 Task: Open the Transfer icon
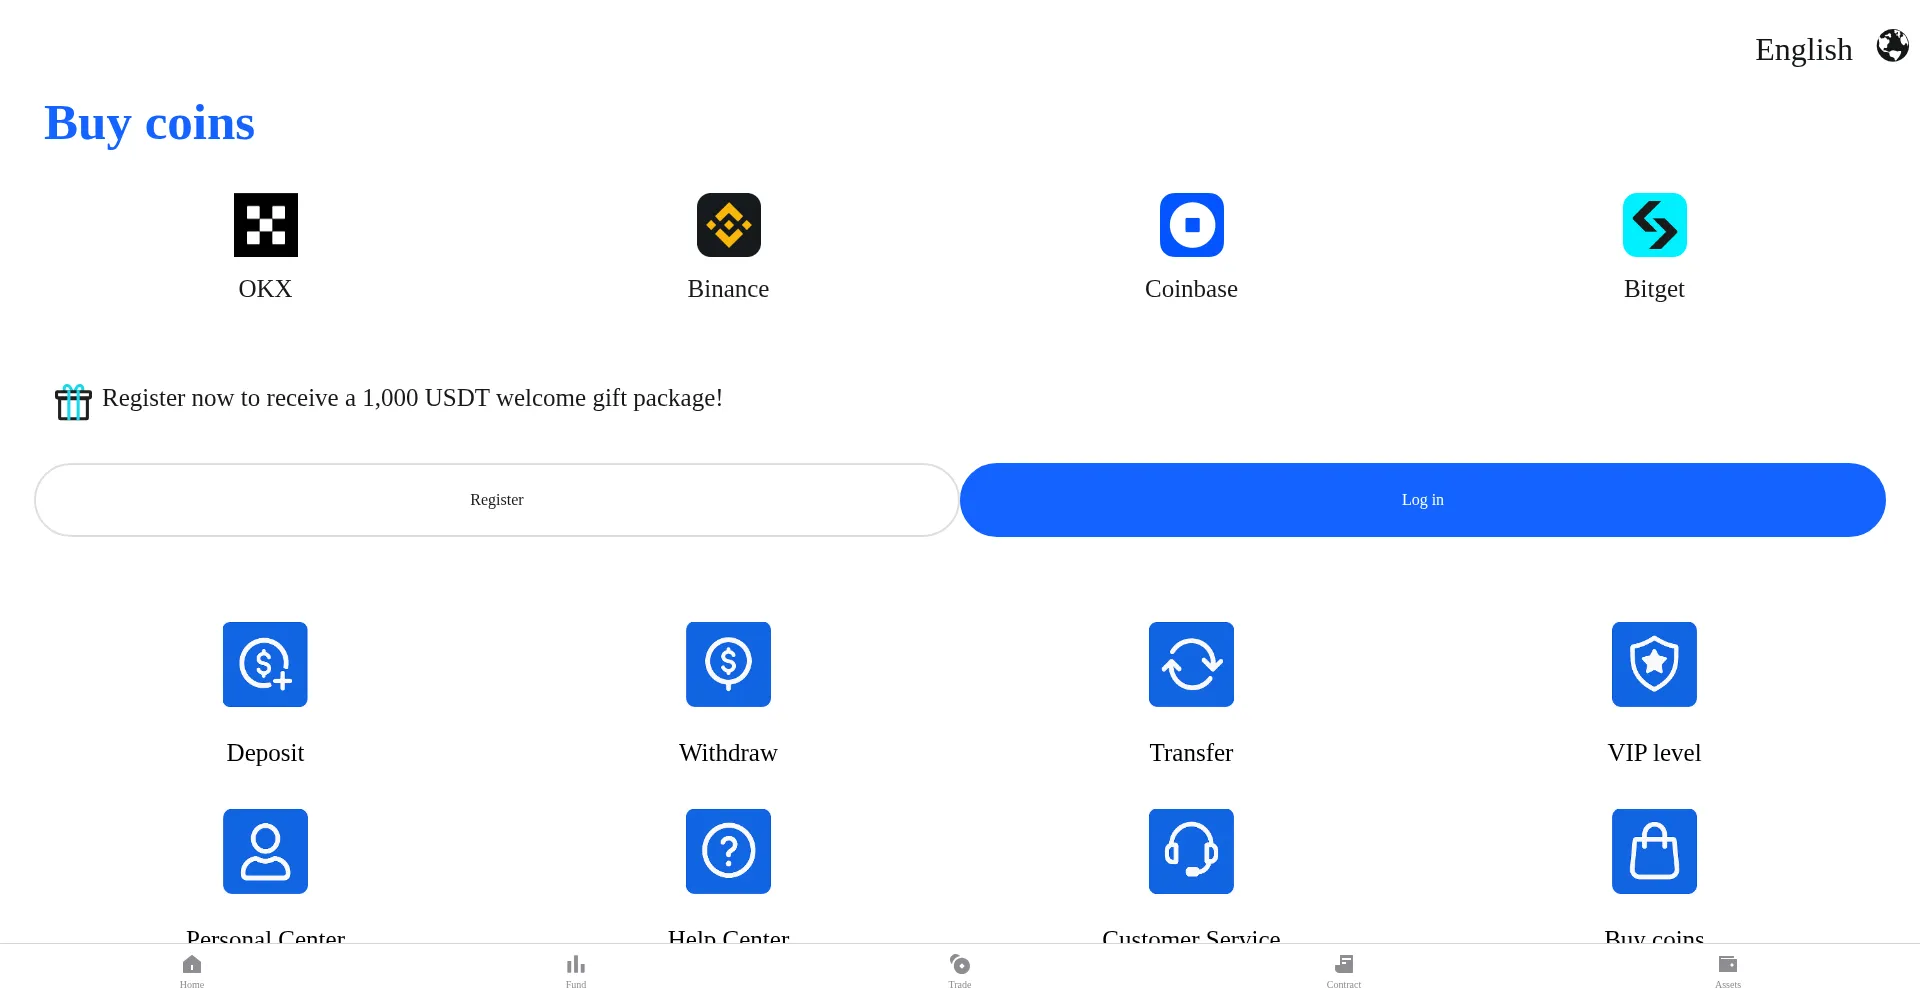[1191, 664]
